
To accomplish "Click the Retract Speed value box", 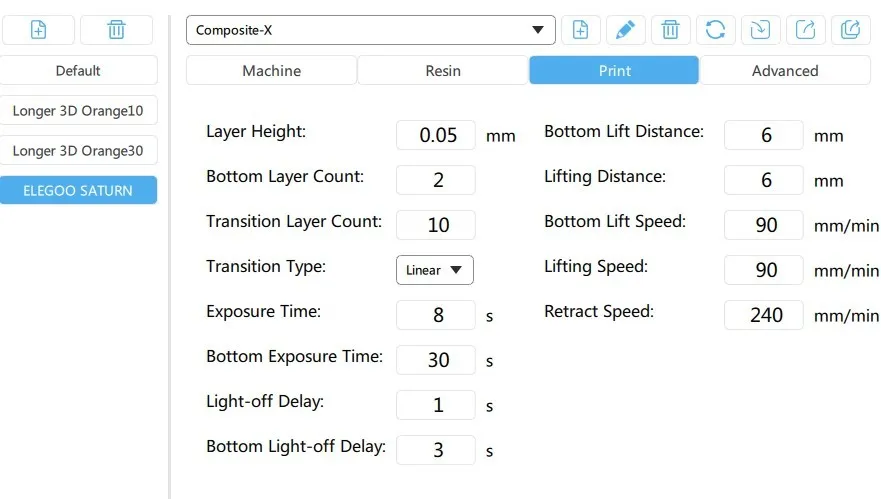I will point(764,315).
